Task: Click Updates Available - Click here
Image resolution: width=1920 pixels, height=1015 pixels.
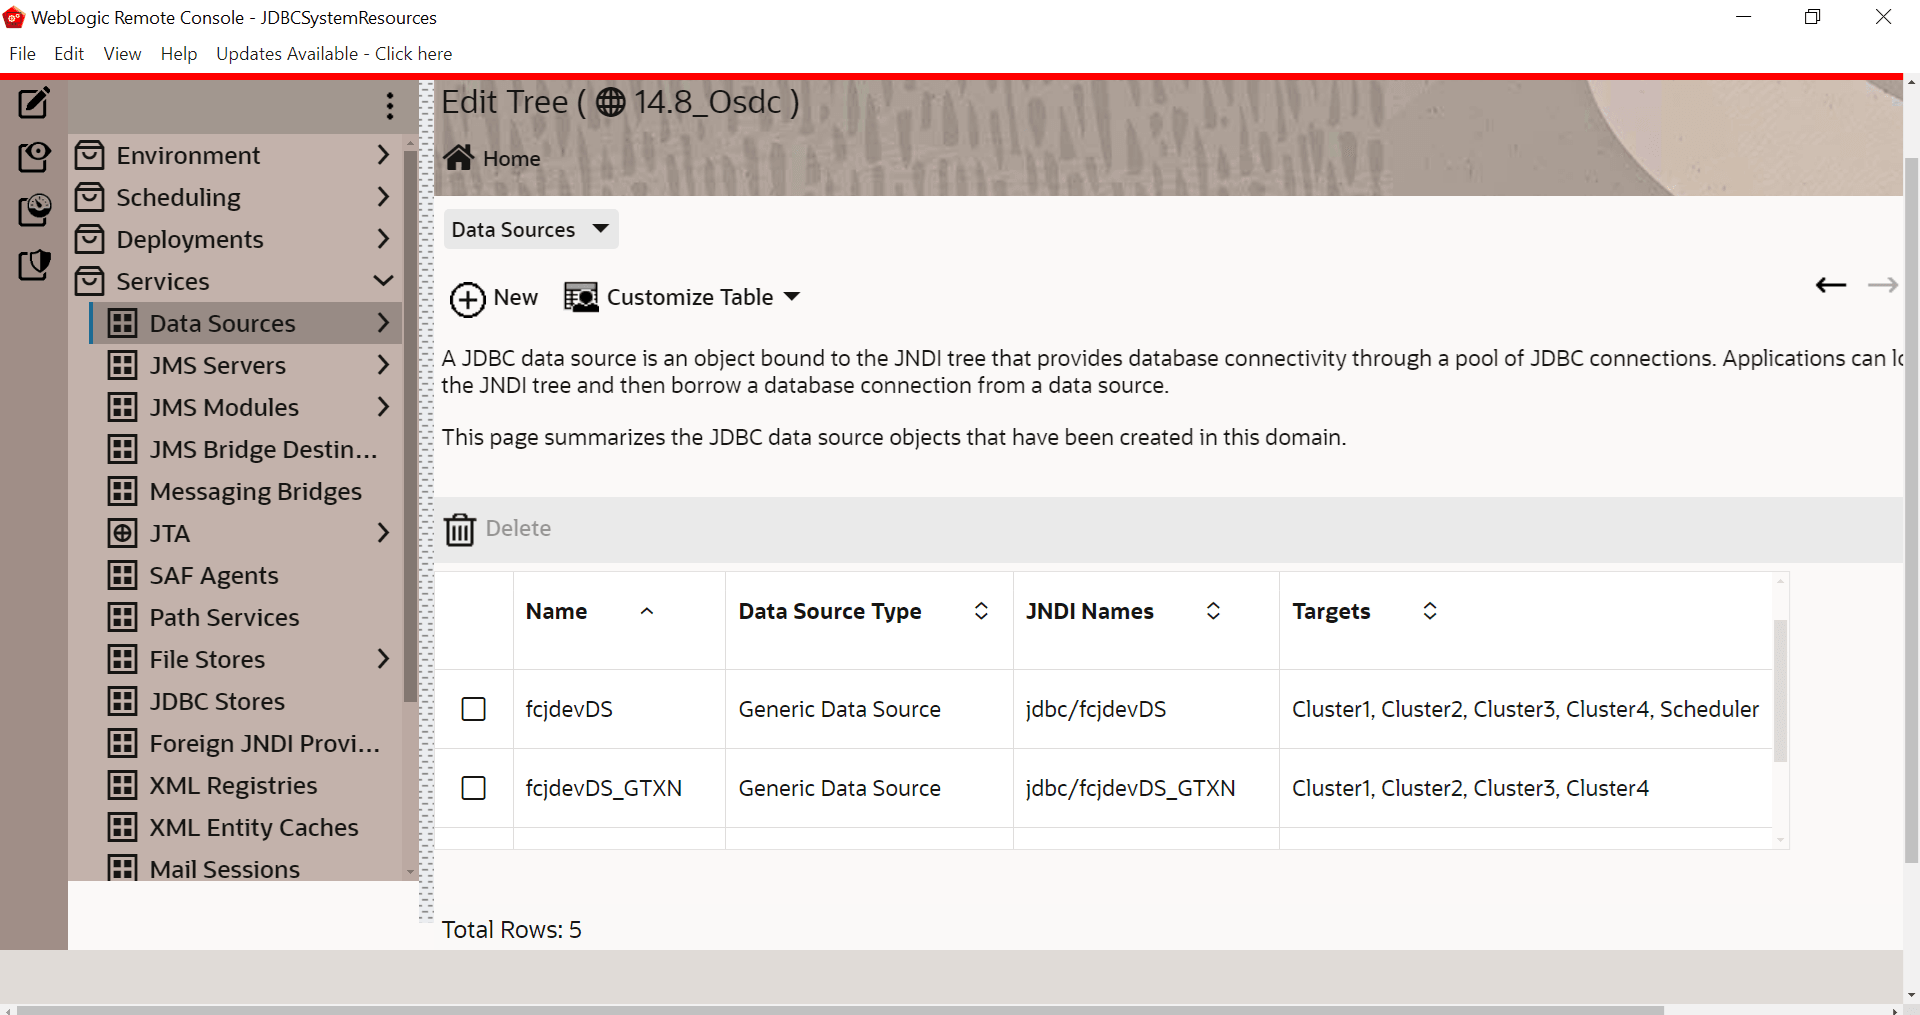Action: pyautogui.click(x=334, y=54)
